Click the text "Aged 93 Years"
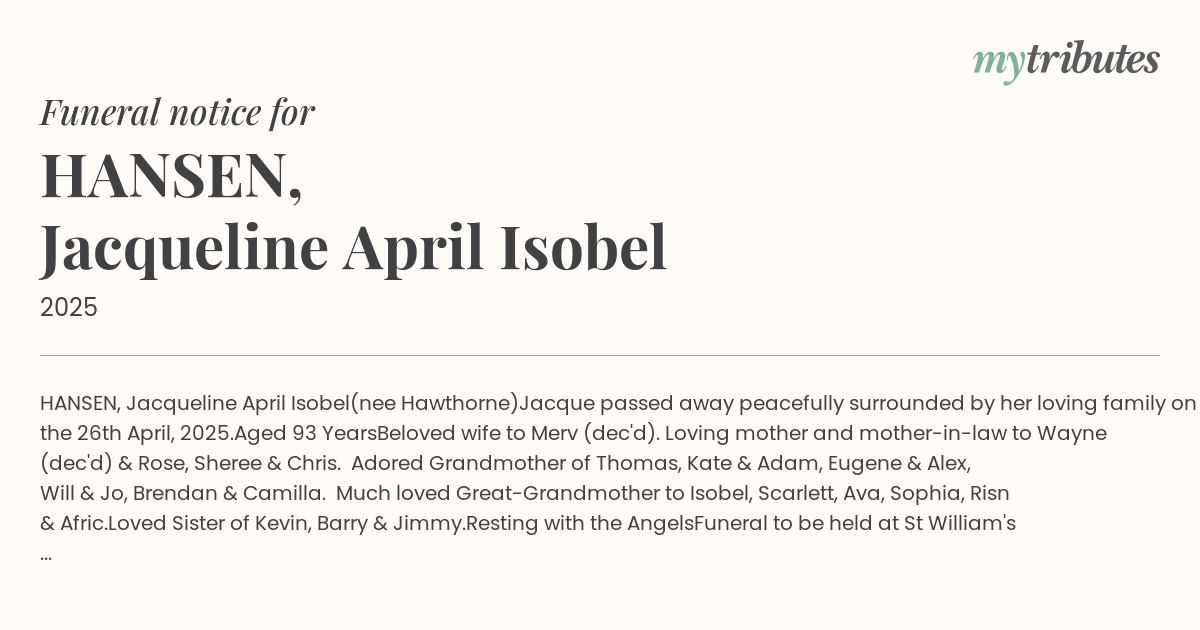 pyautogui.click(x=306, y=434)
